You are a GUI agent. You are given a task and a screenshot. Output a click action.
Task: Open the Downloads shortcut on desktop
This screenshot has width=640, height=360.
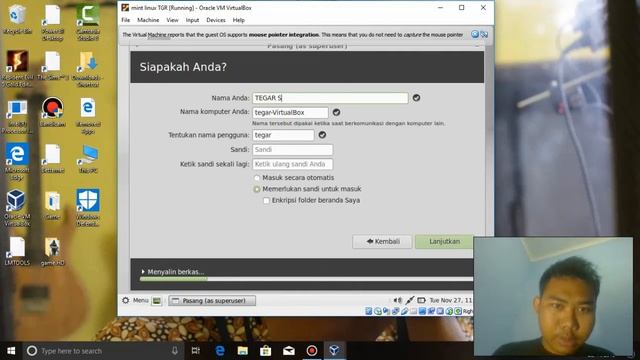[88, 69]
